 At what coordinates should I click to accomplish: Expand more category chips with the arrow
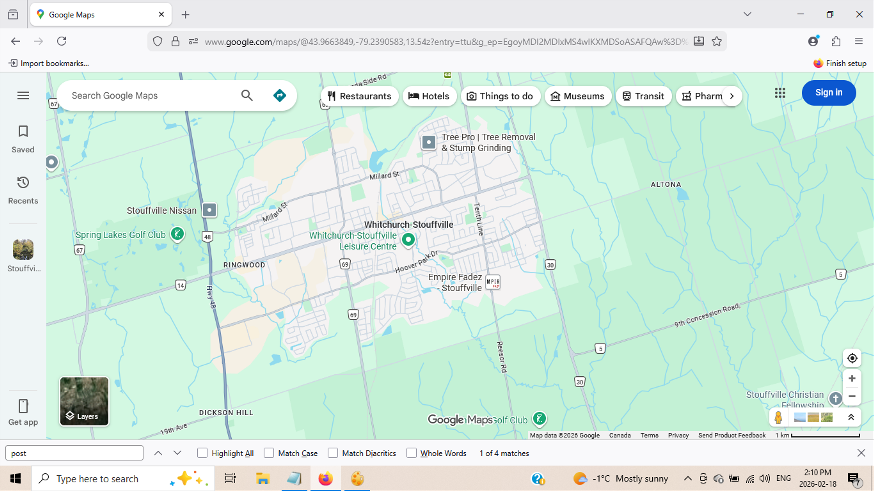731,96
